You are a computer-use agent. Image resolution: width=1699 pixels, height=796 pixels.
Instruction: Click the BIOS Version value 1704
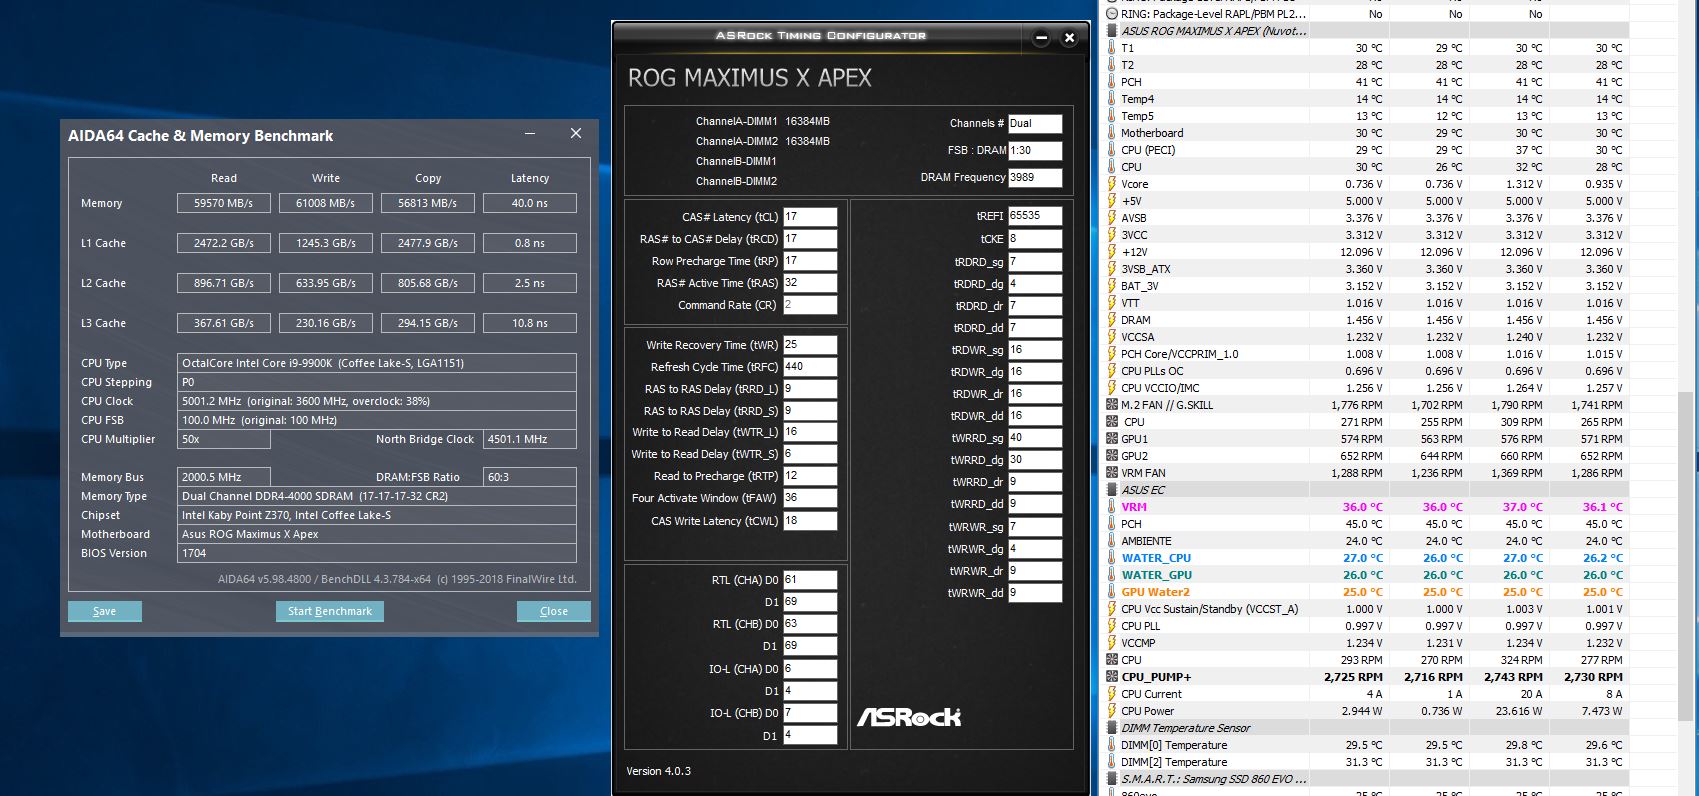point(377,553)
